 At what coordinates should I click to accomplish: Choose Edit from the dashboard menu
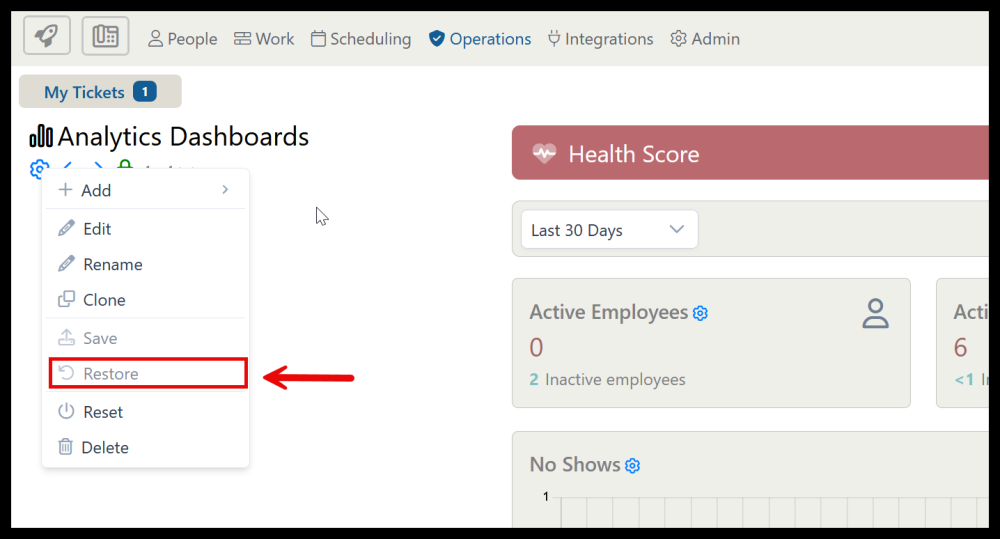(x=97, y=229)
